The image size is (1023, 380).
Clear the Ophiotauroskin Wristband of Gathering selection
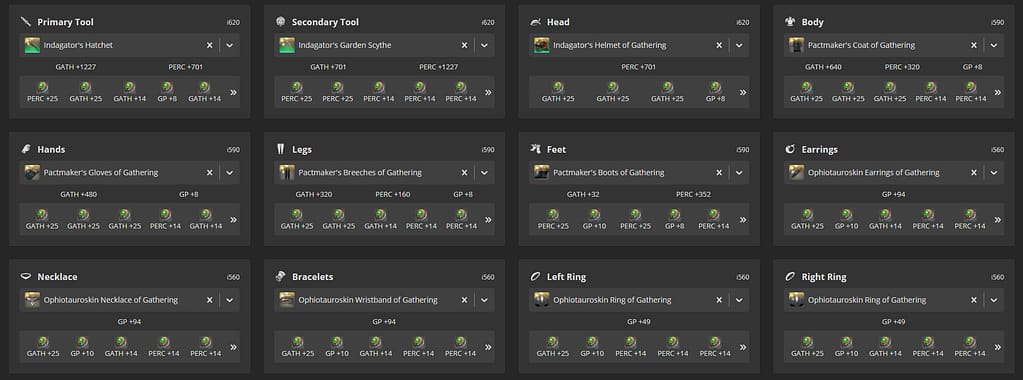click(464, 300)
